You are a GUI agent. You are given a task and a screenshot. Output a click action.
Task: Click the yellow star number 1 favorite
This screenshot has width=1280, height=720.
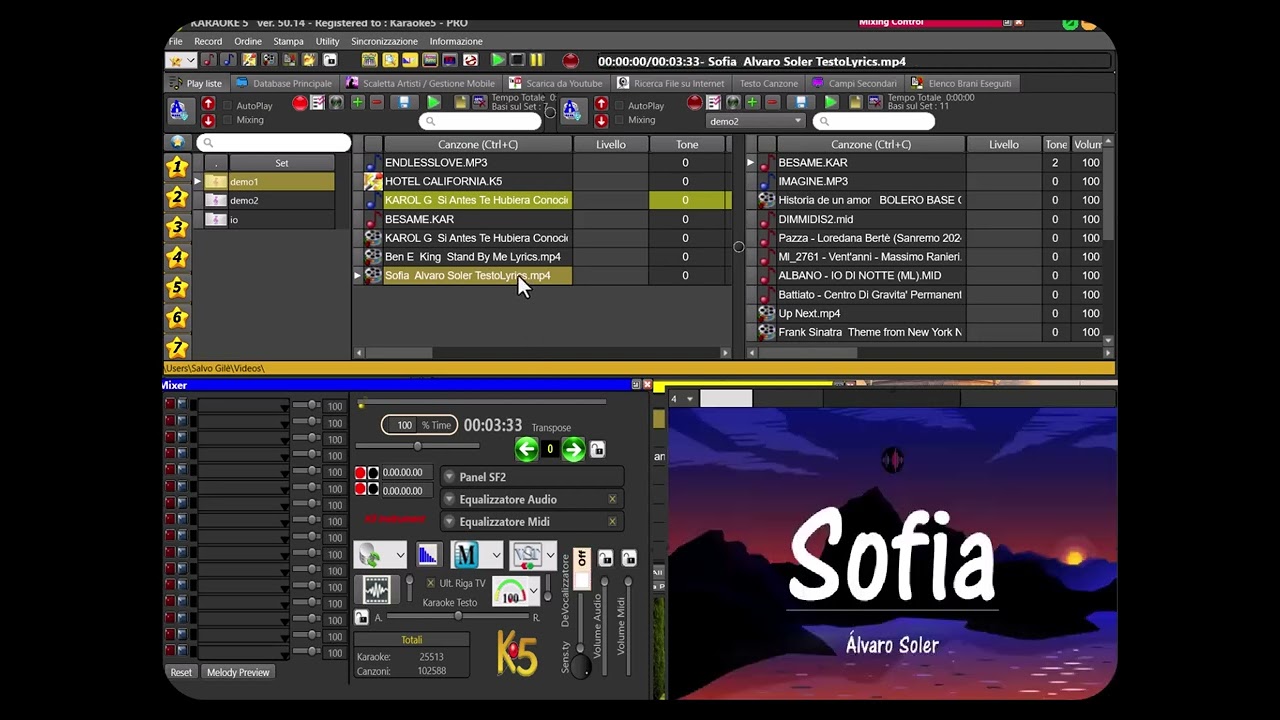tap(178, 167)
